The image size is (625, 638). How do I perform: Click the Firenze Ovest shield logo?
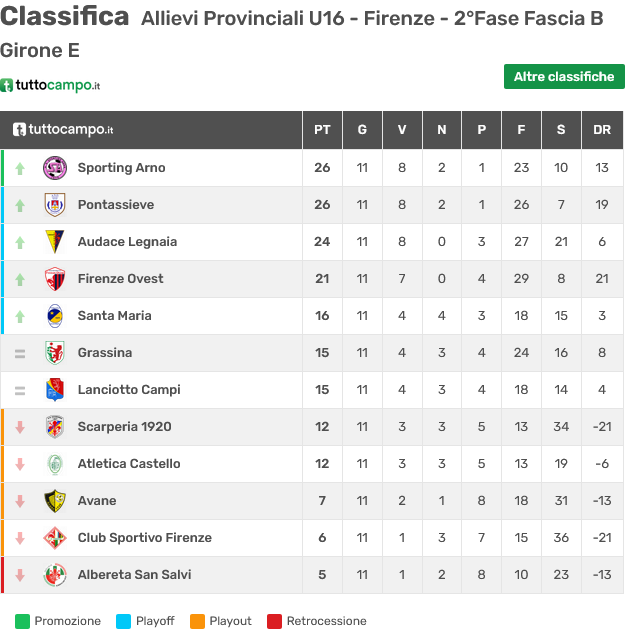pyautogui.click(x=55, y=279)
